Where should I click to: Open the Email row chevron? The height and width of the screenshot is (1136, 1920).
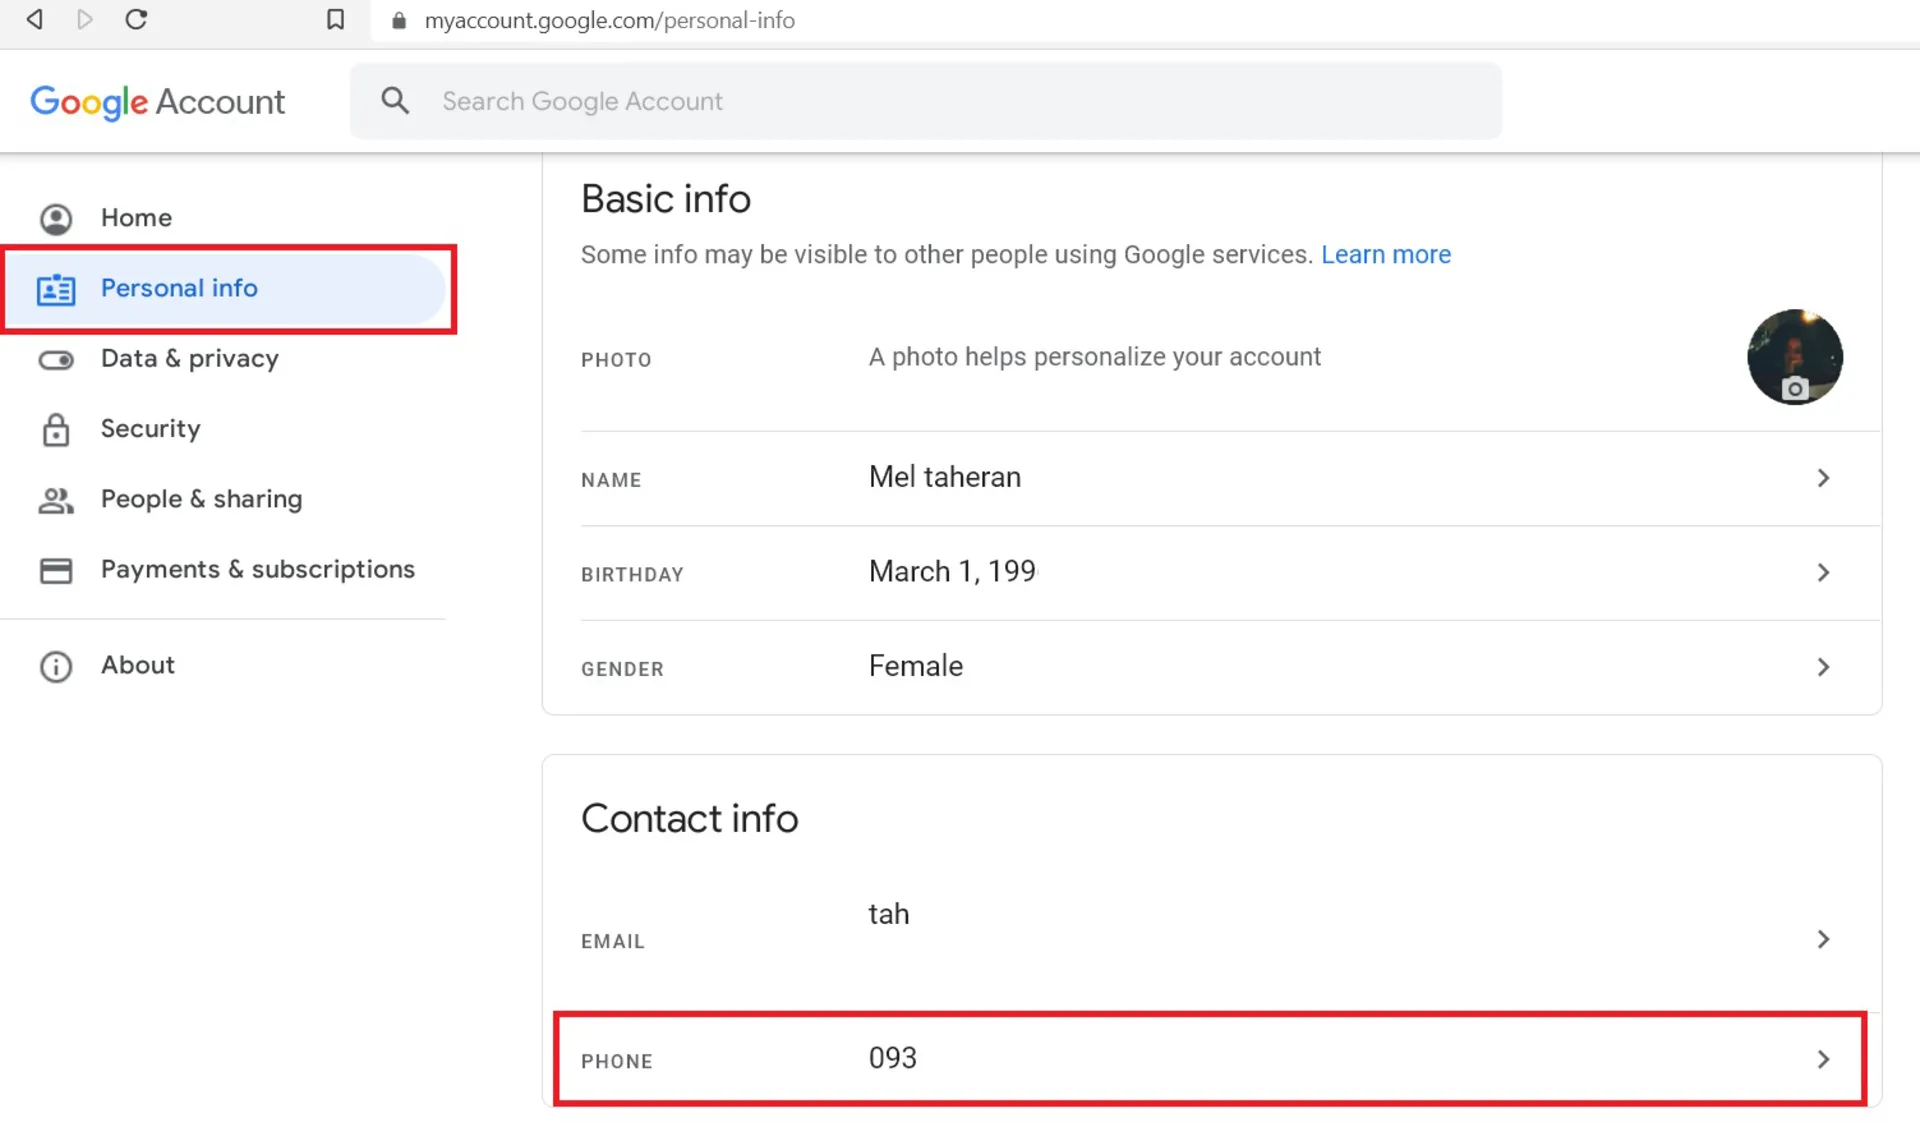tap(1823, 939)
